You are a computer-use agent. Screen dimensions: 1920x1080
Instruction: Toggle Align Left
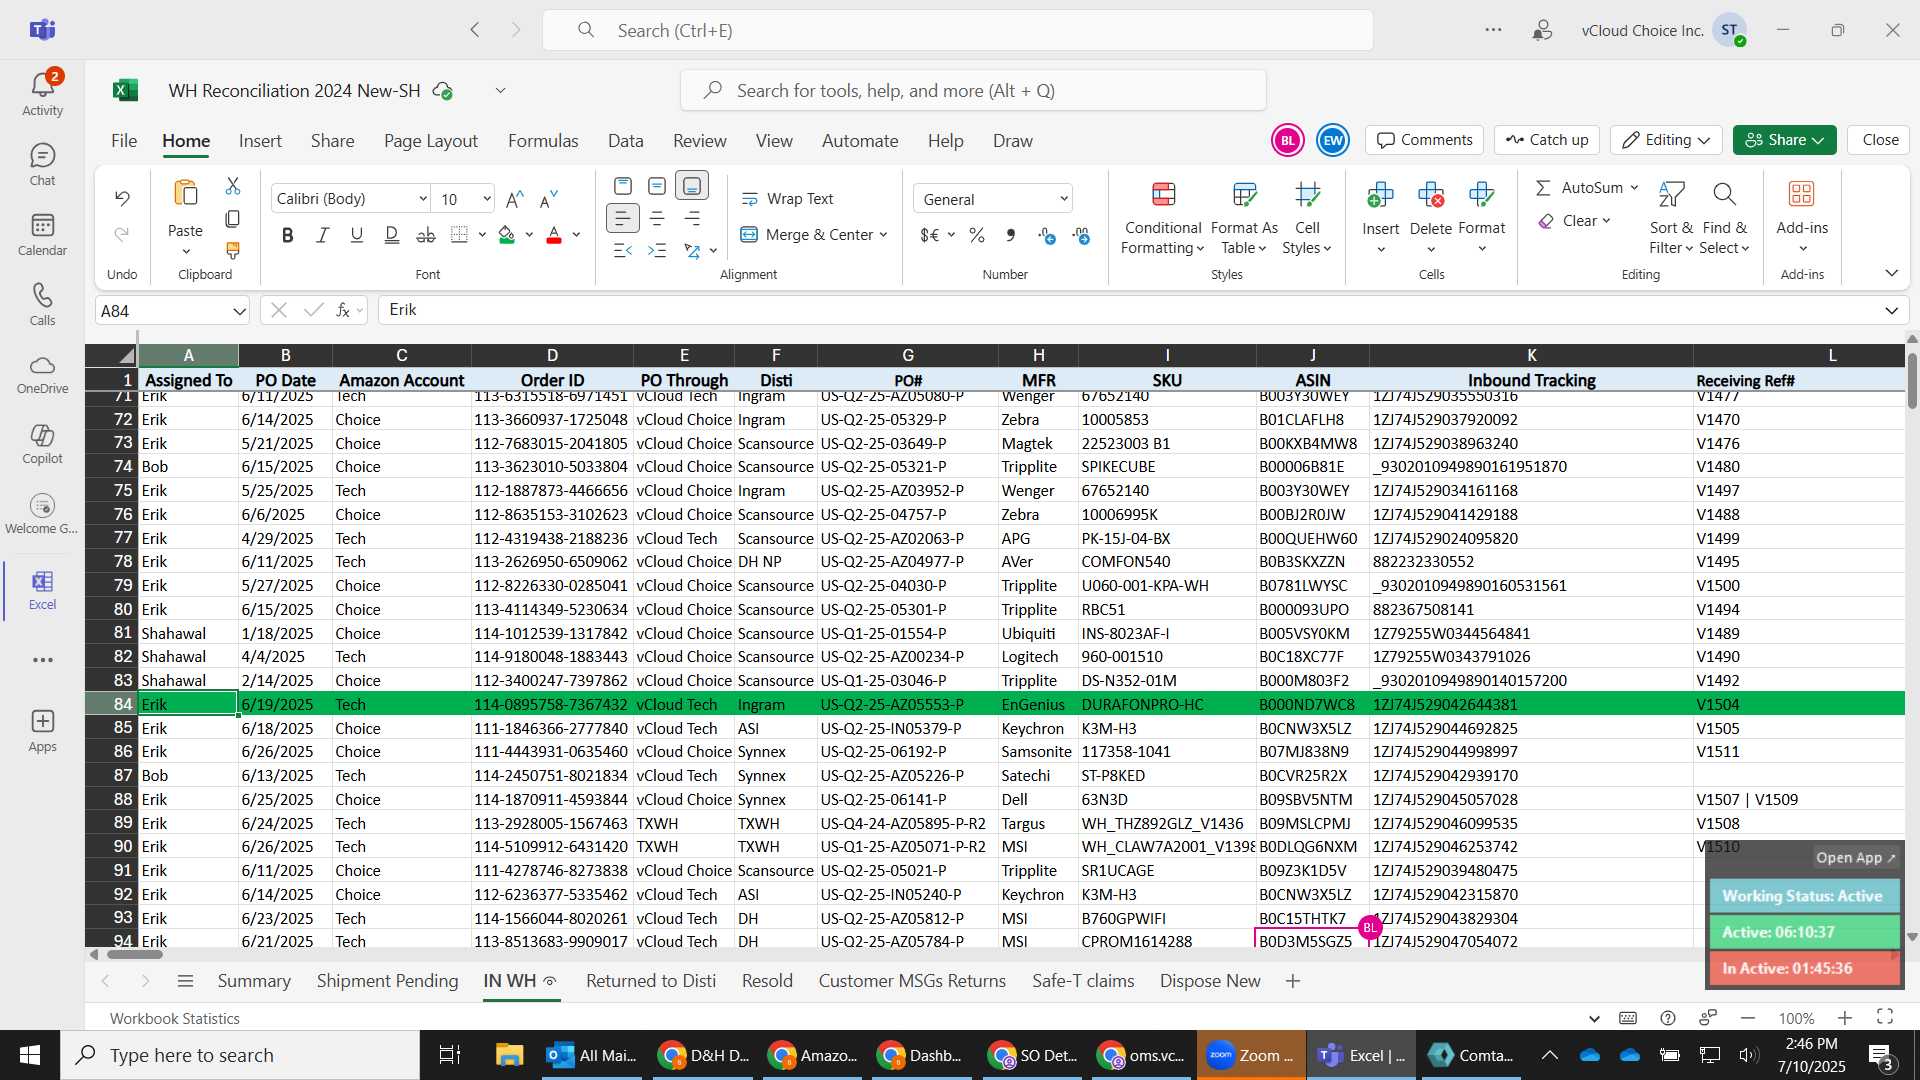tap(622, 218)
